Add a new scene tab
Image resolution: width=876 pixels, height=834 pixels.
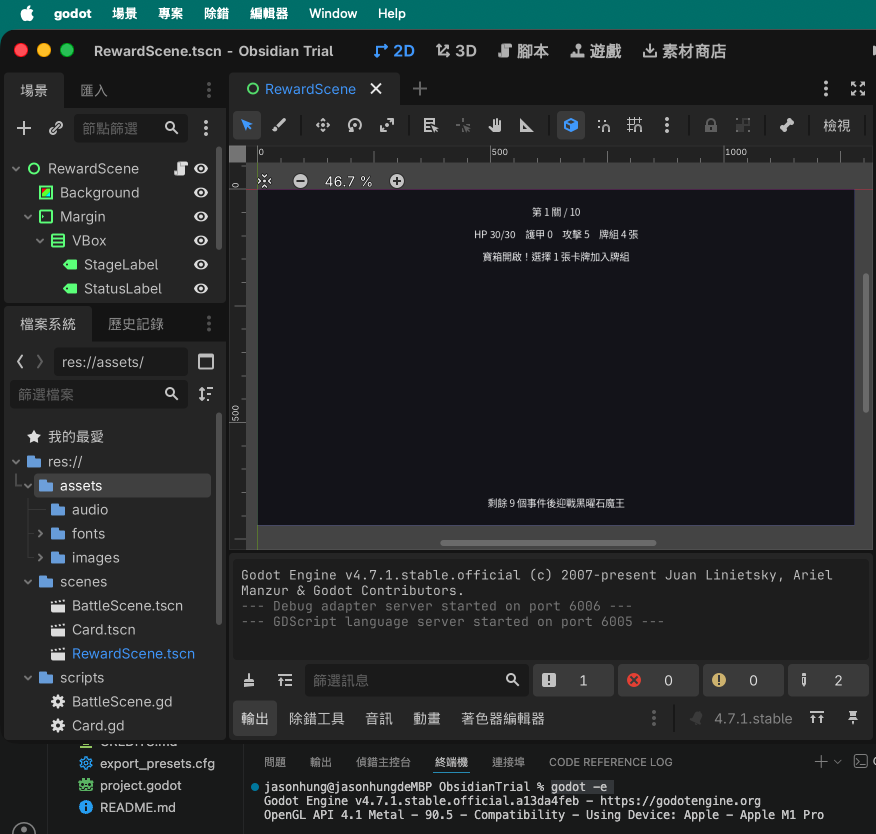(420, 88)
